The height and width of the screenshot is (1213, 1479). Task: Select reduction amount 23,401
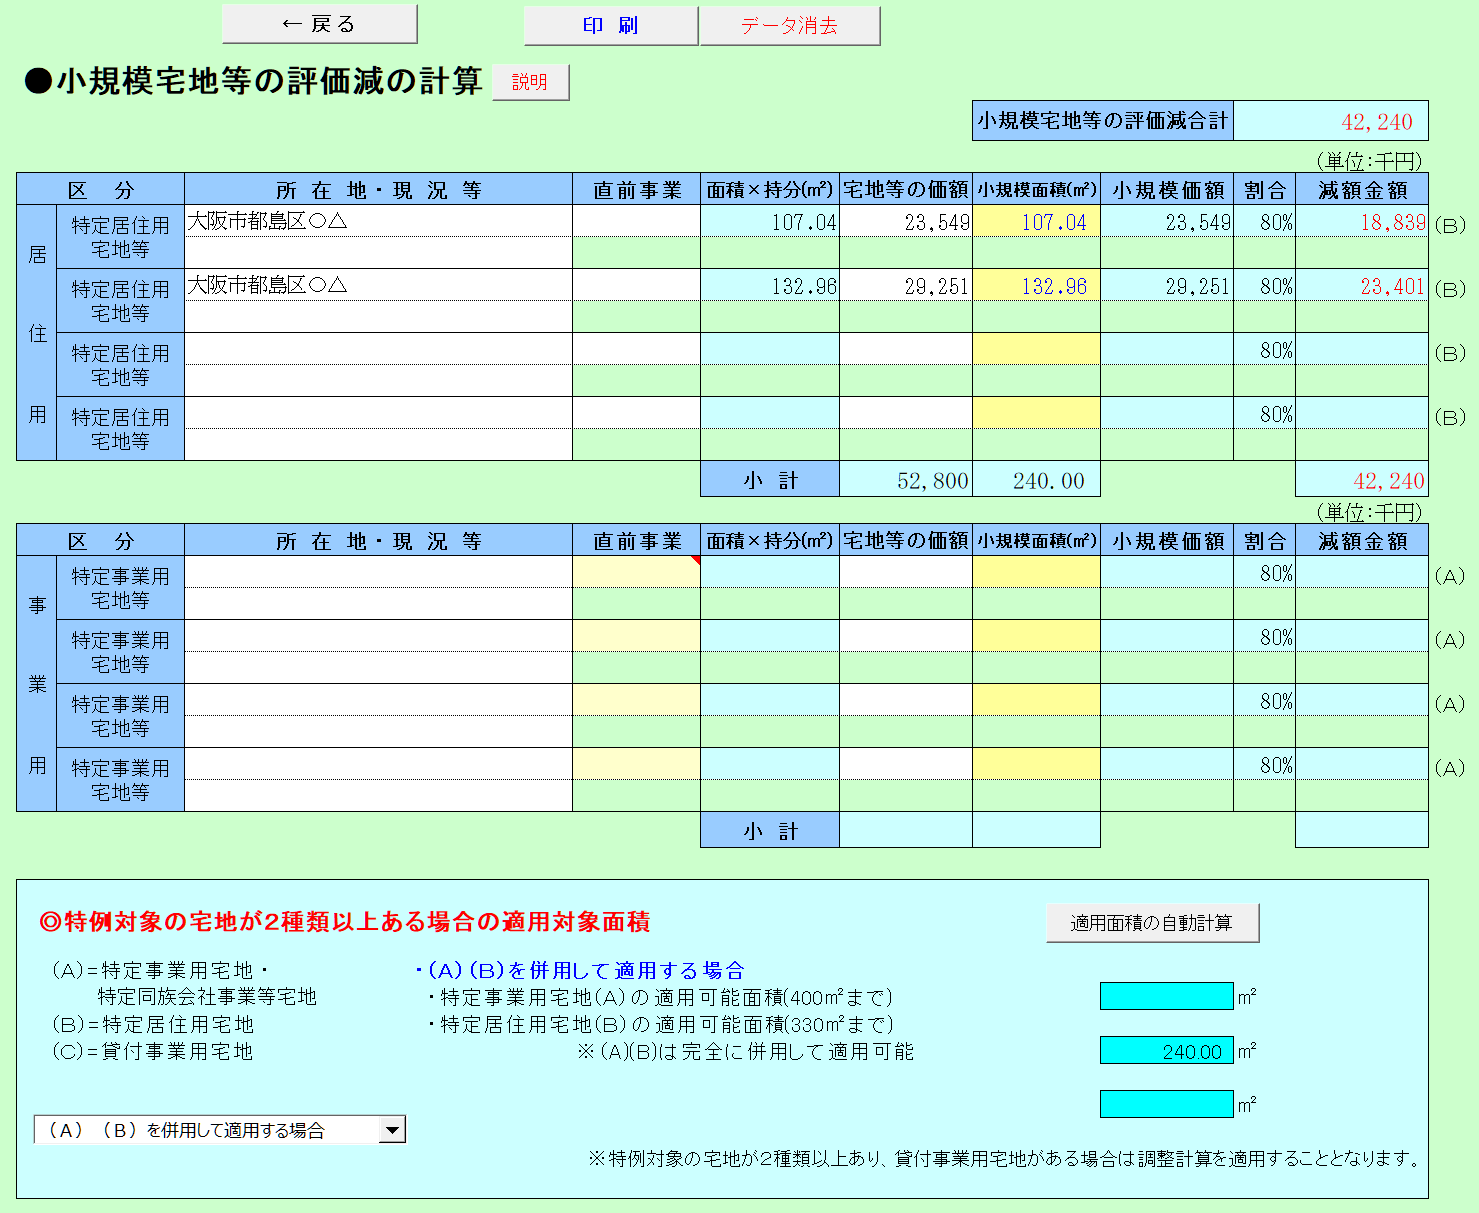(x=1362, y=285)
